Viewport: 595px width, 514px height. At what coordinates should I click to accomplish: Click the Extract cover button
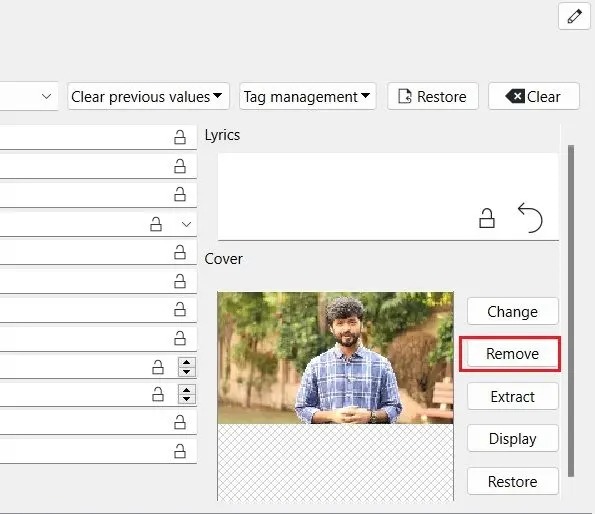coord(513,396)
